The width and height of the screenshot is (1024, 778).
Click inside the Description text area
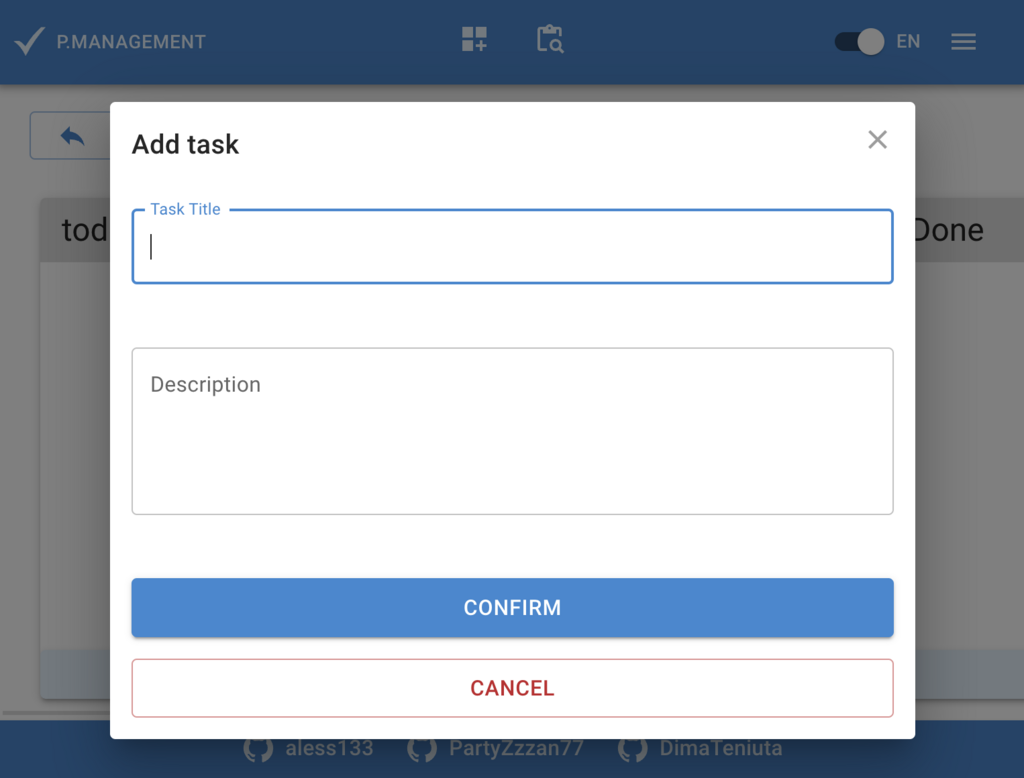tap(512, 430)
